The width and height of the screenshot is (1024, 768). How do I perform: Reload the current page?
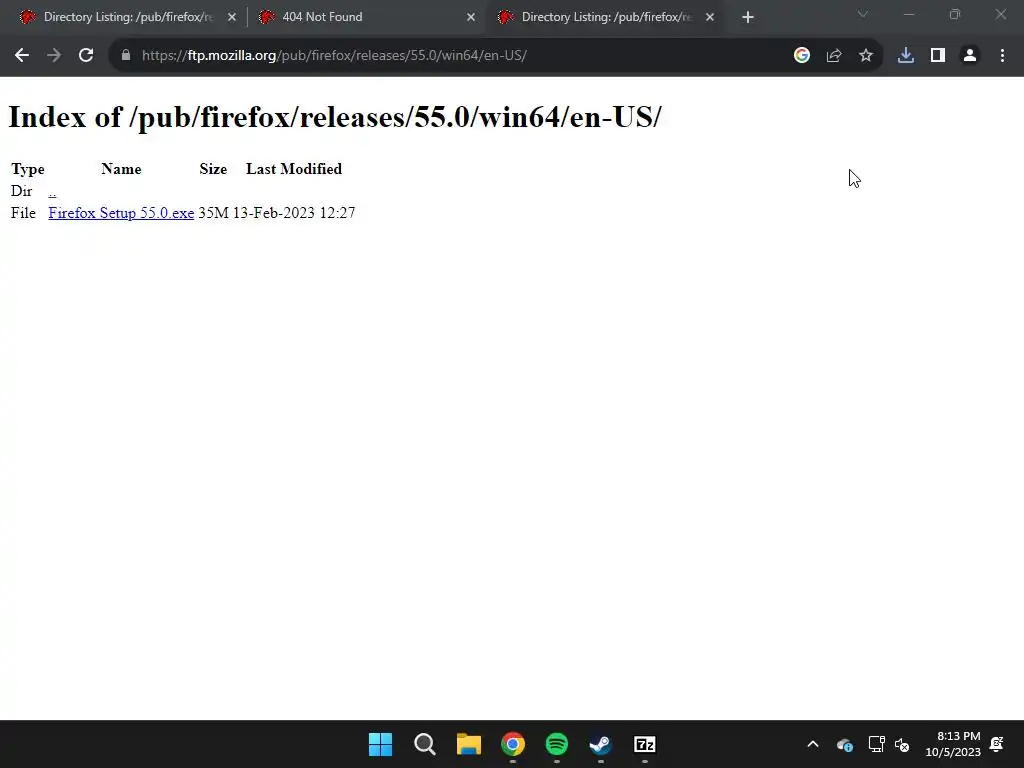point(86,56)
